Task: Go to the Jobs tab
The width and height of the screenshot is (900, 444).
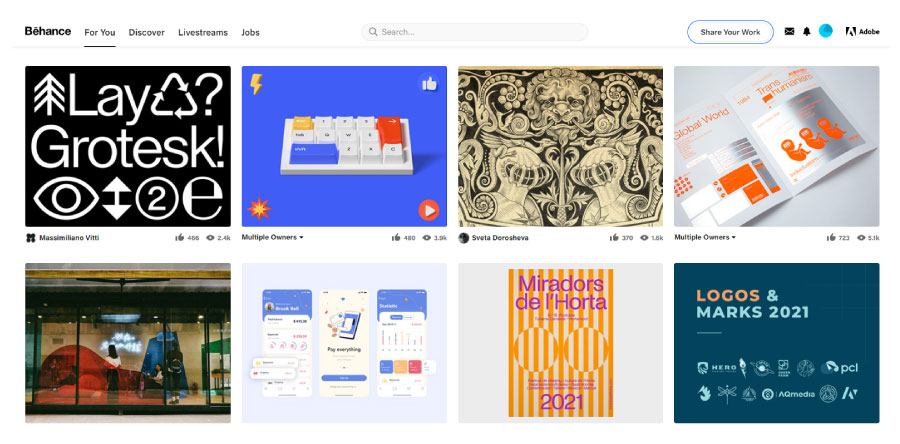Action: click(x=250, y=33)
